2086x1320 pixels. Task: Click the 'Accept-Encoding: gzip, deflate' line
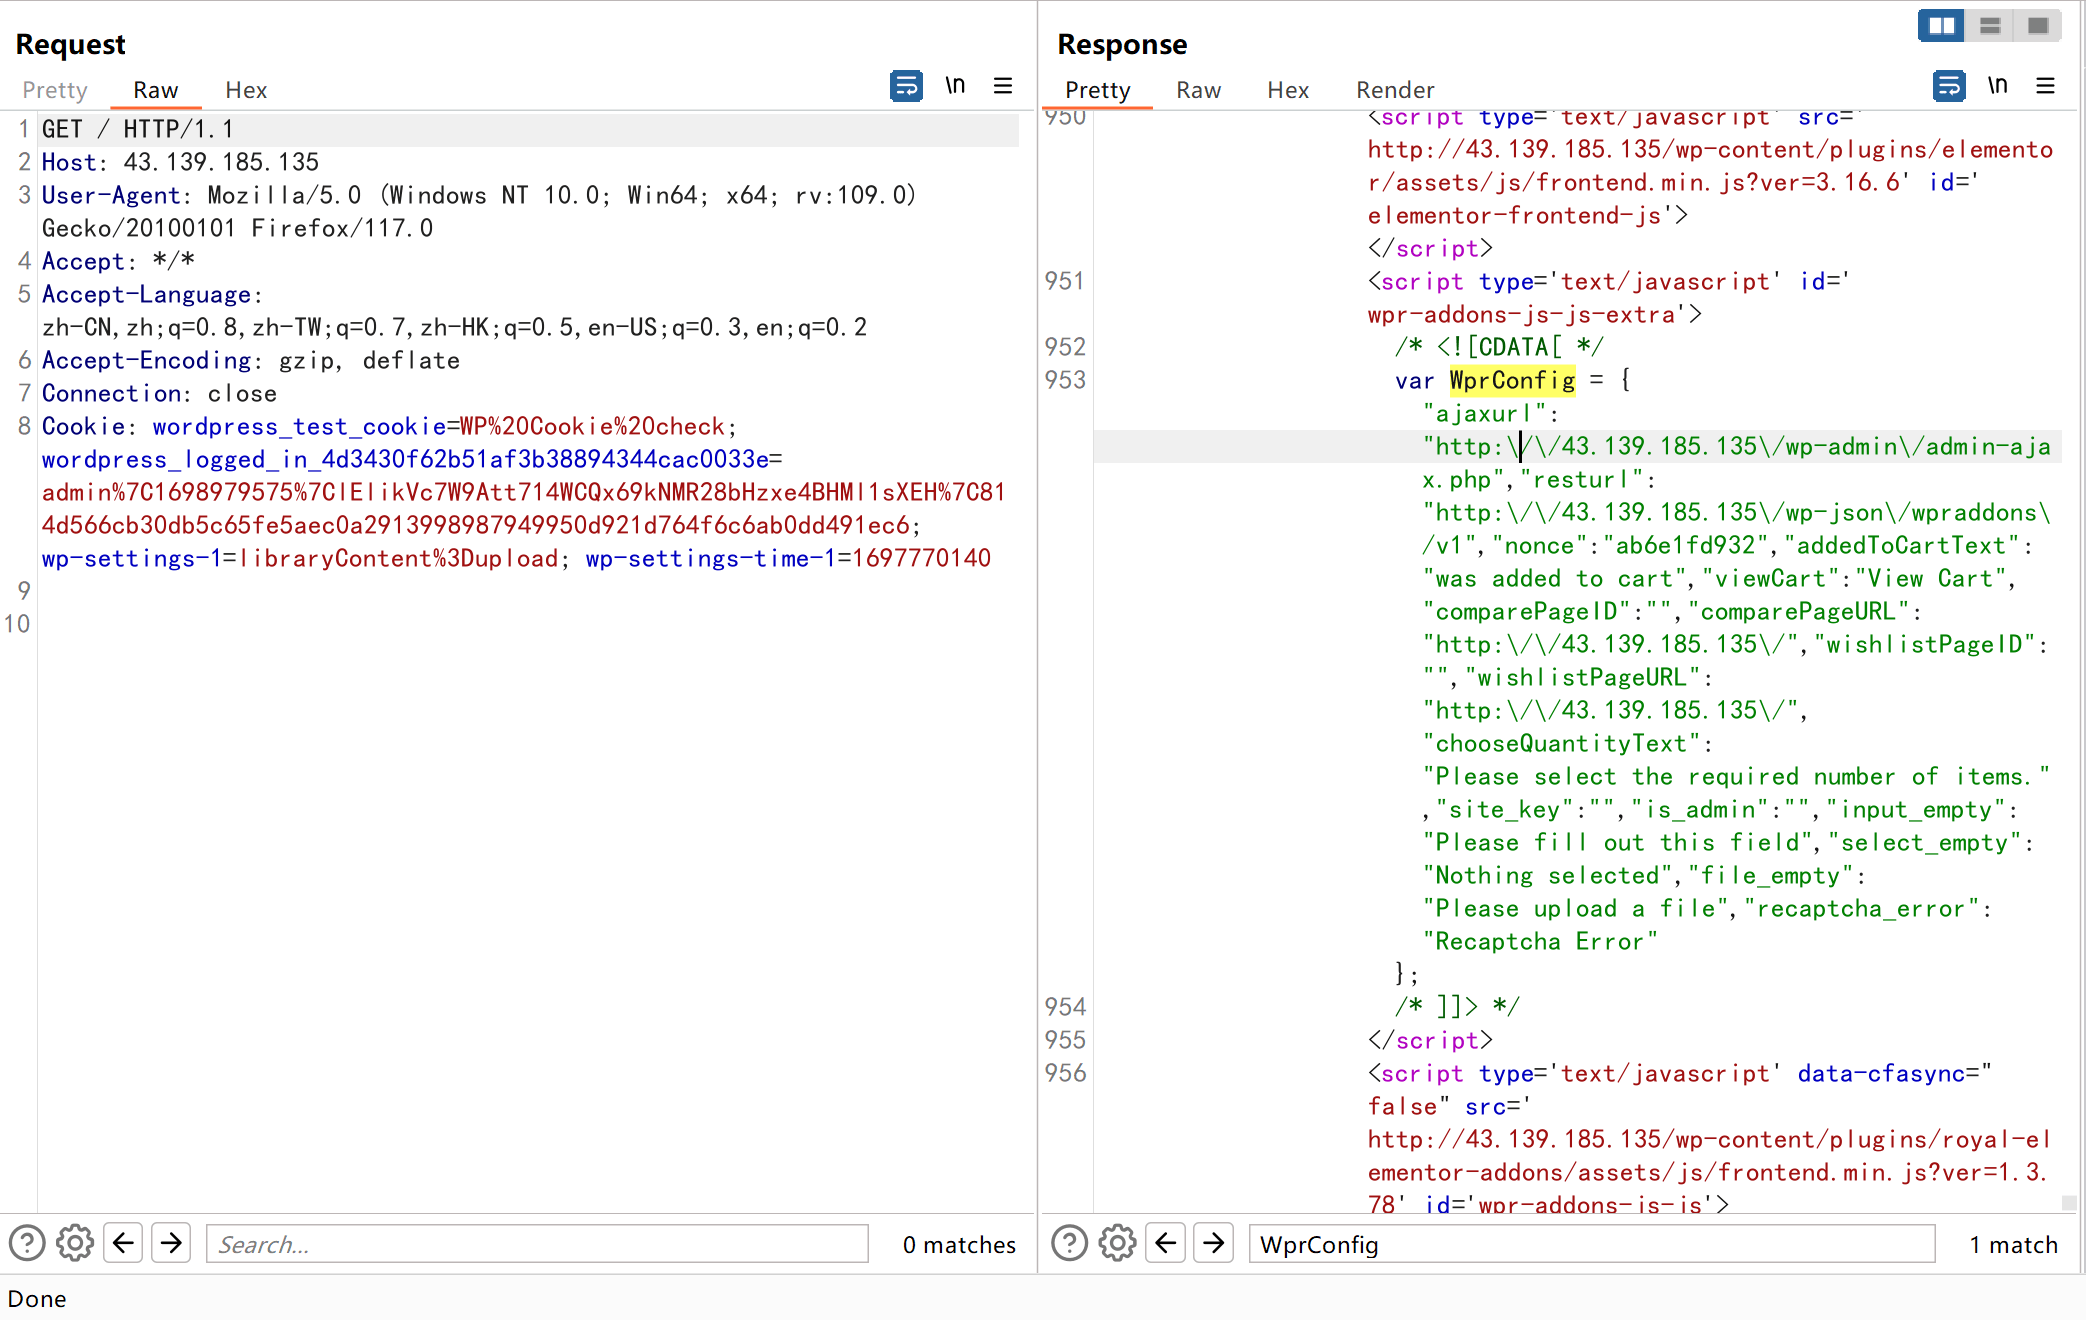(x=251, y=360)
